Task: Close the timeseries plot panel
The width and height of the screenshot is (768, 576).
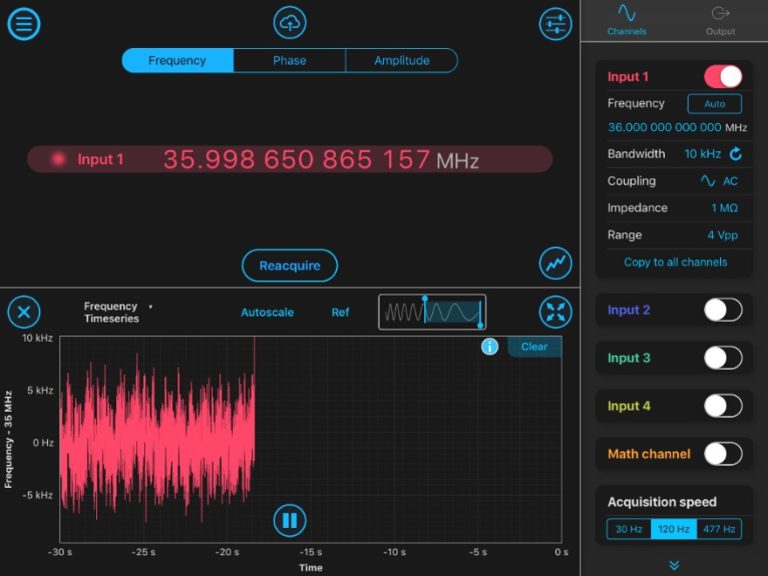Action: point(24,312)
